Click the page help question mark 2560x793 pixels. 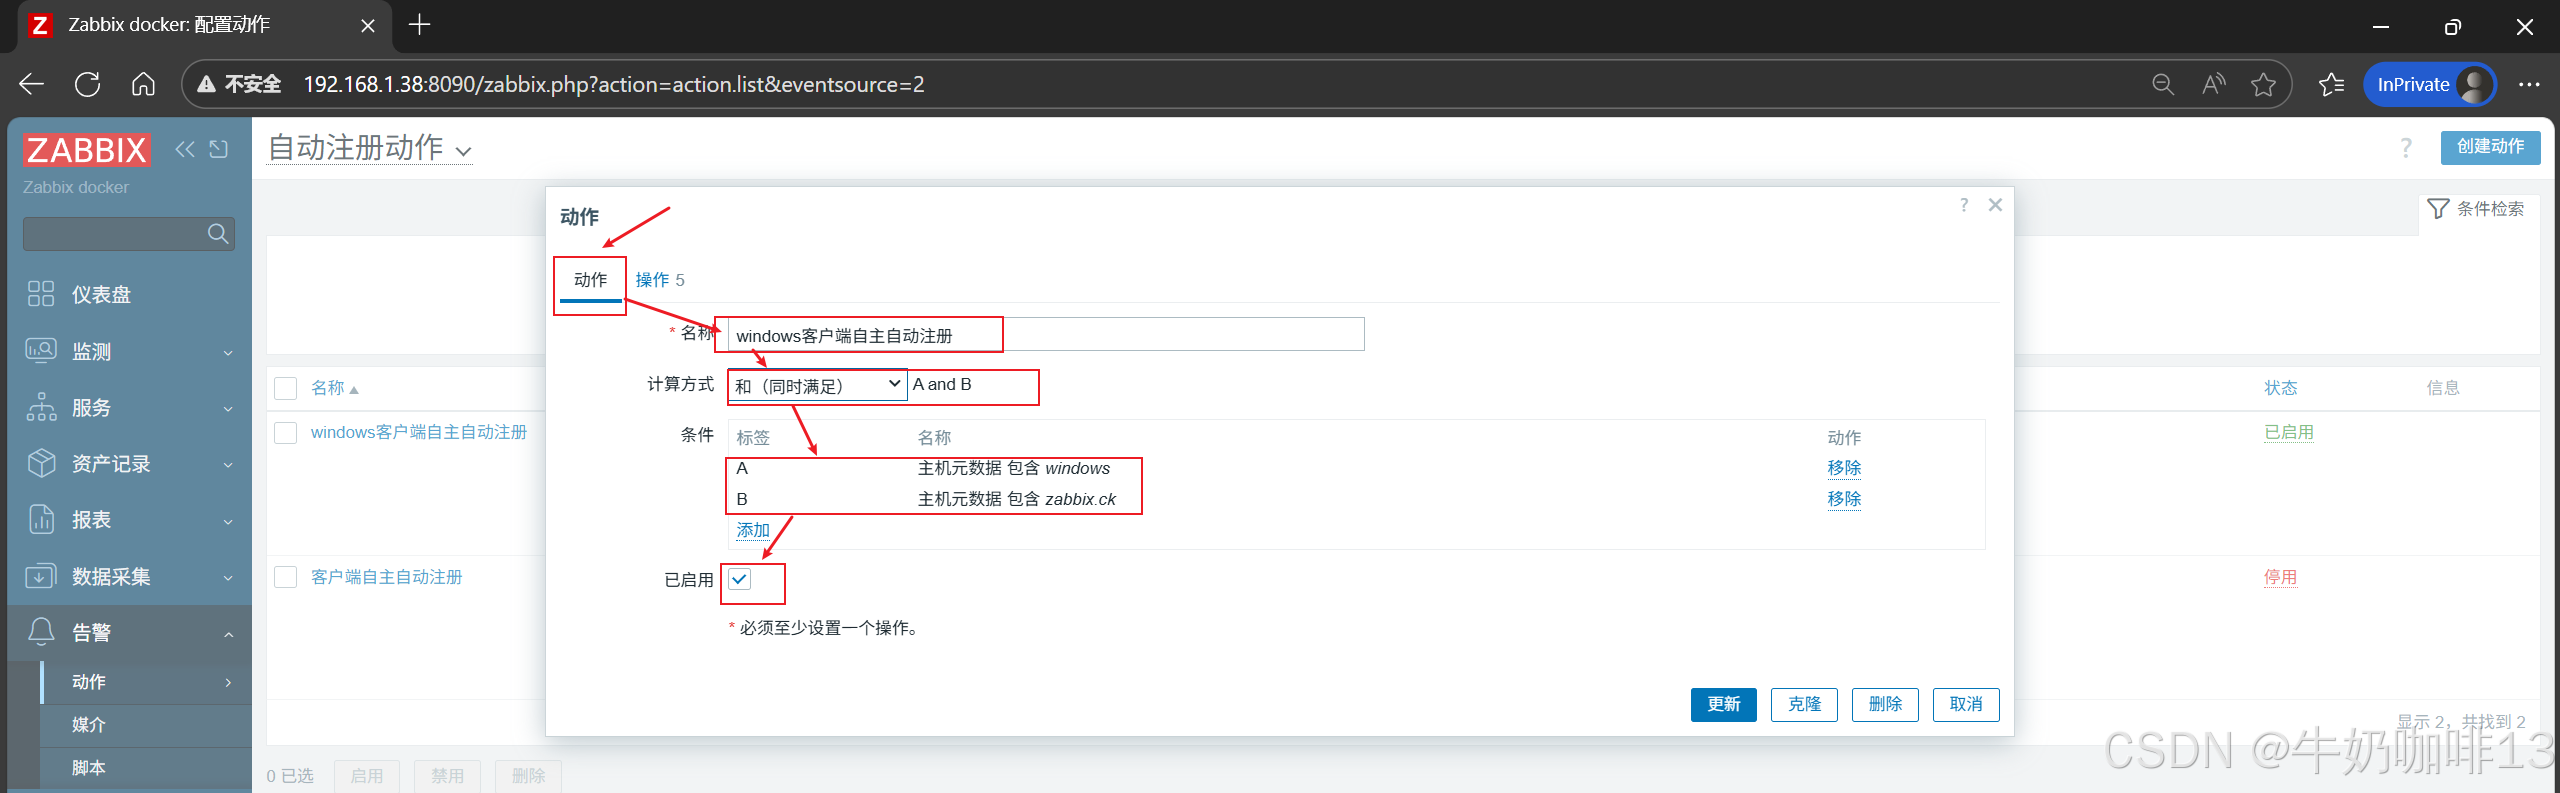point(2406,148)
